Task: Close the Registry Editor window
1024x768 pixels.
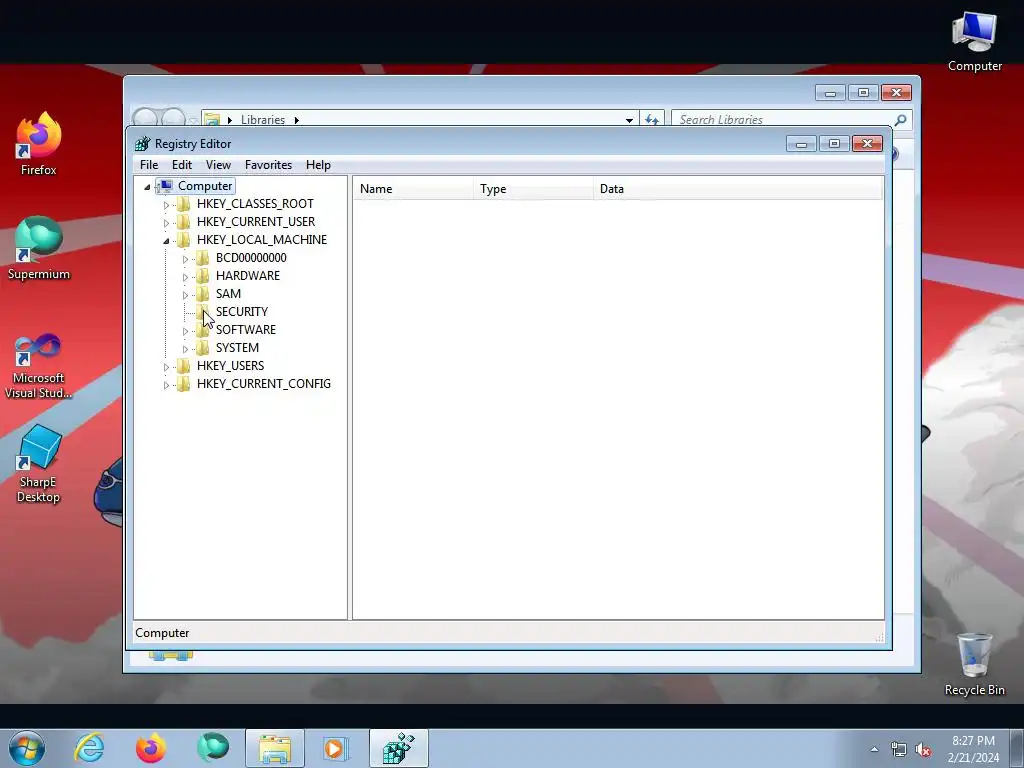Action: coord(867,144)
